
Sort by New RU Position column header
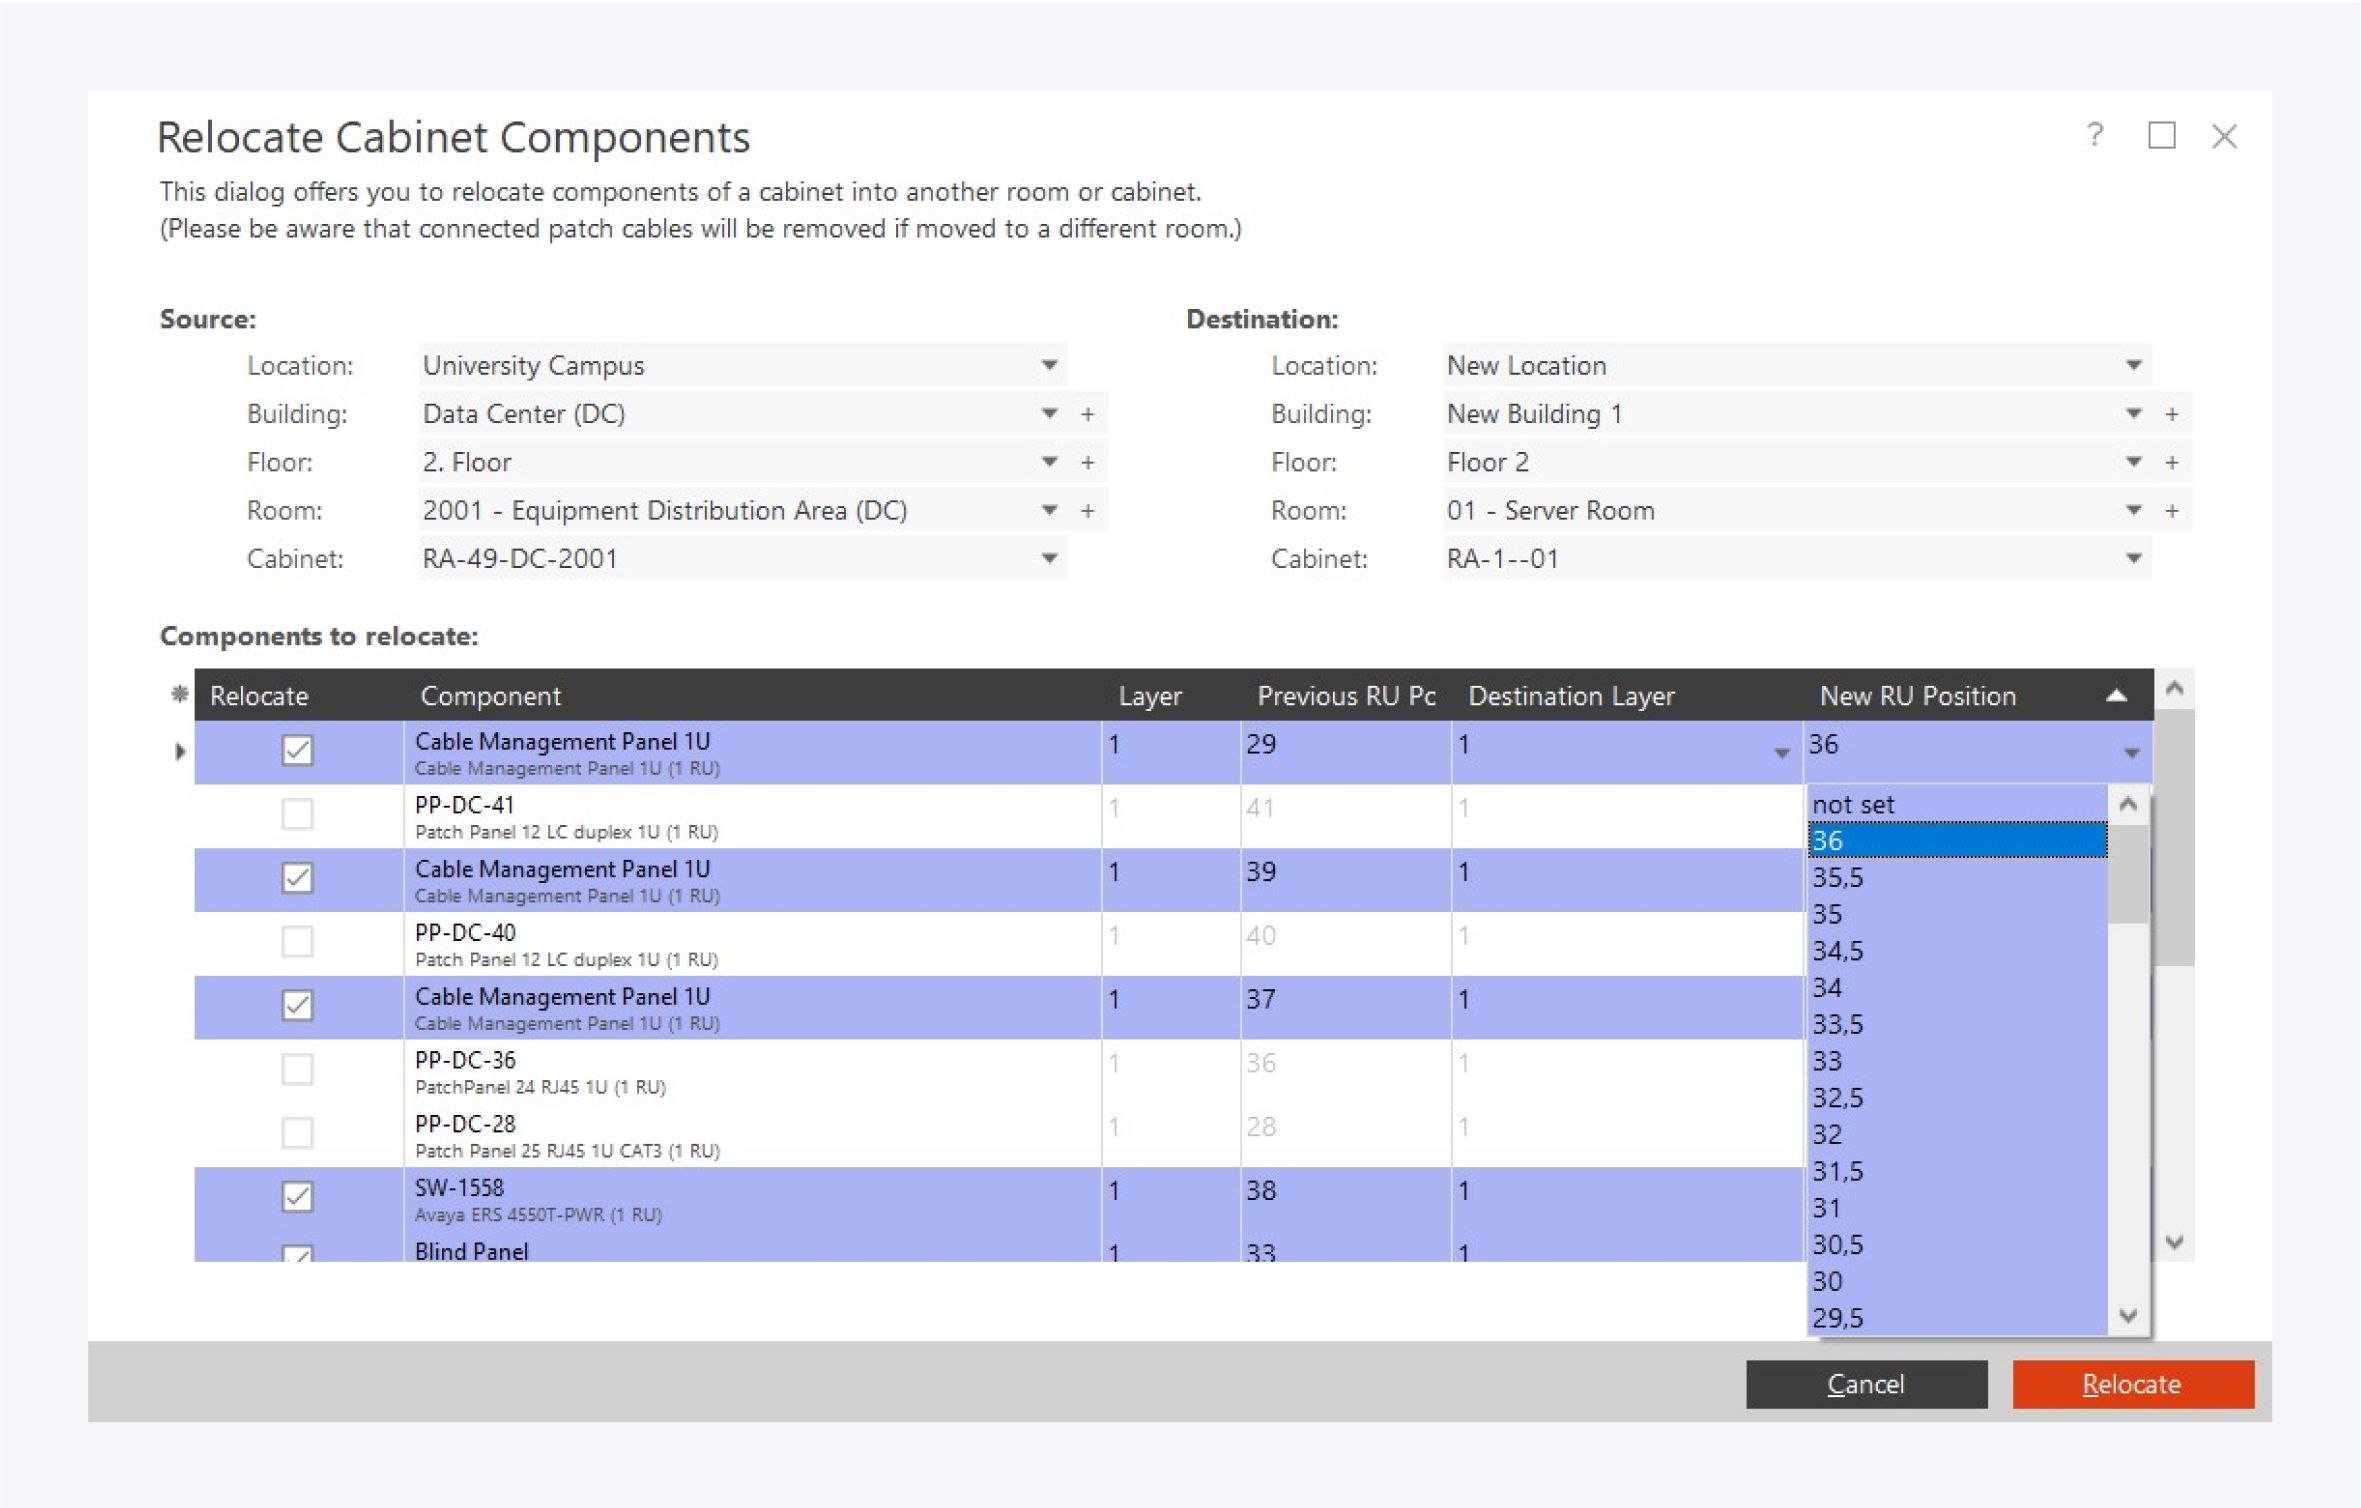(x=1917, y=696)
